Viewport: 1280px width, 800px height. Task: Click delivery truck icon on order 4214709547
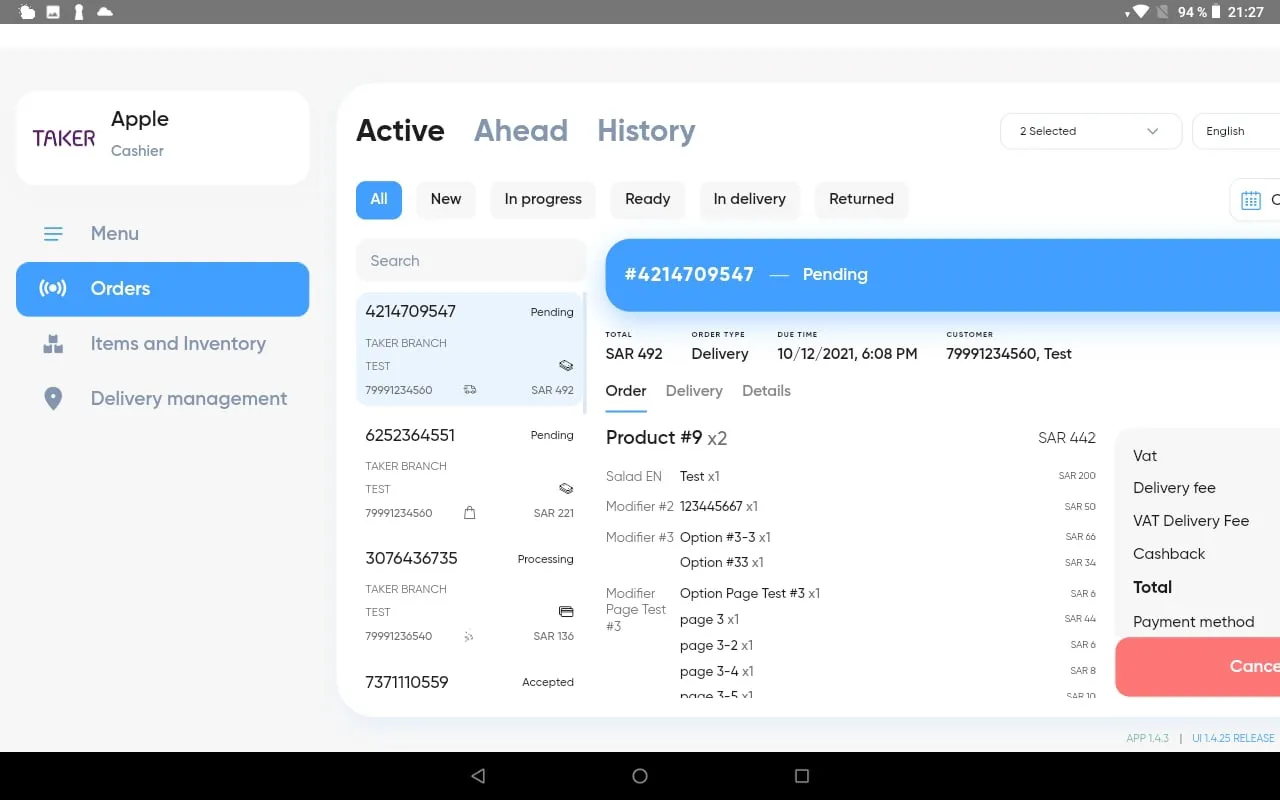pyautogui.click(x=470, y=390)
